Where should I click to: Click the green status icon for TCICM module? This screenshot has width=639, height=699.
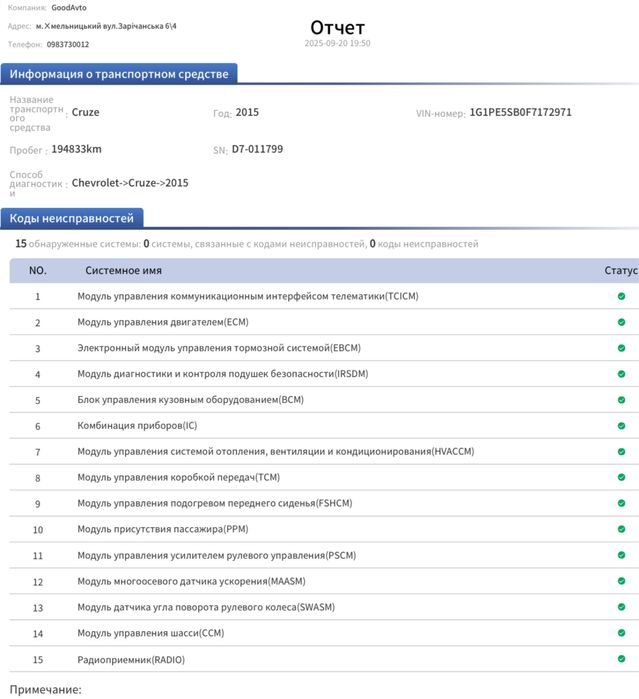(x=621, y=296)
